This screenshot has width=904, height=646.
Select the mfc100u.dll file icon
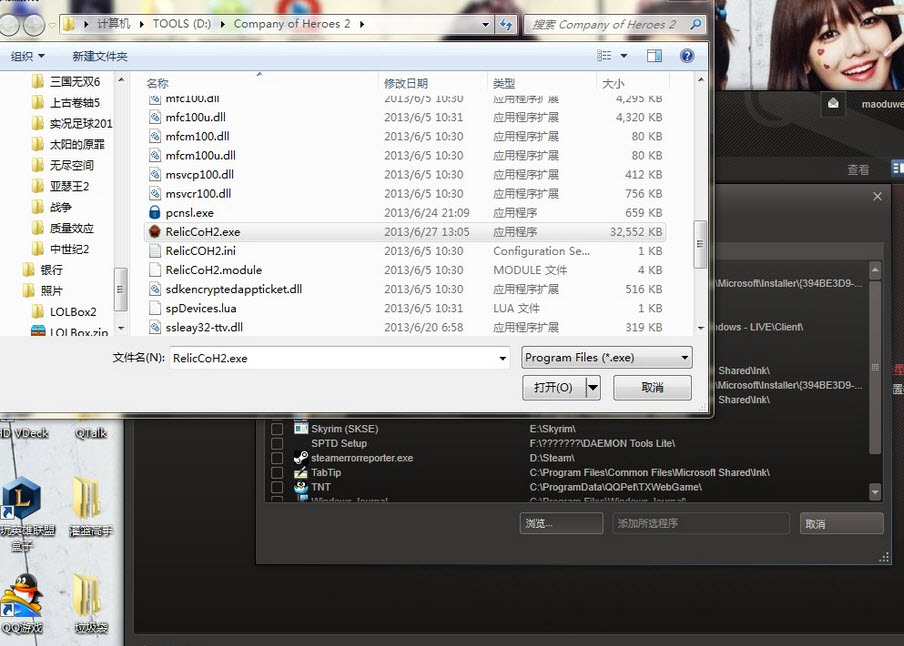pyautogui.click(x=155, y=117)
